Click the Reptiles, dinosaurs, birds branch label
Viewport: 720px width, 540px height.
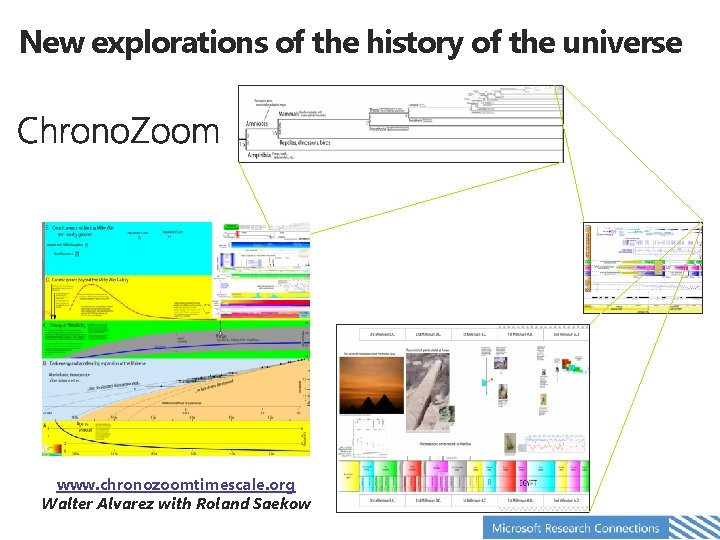[x=305, y=143]
